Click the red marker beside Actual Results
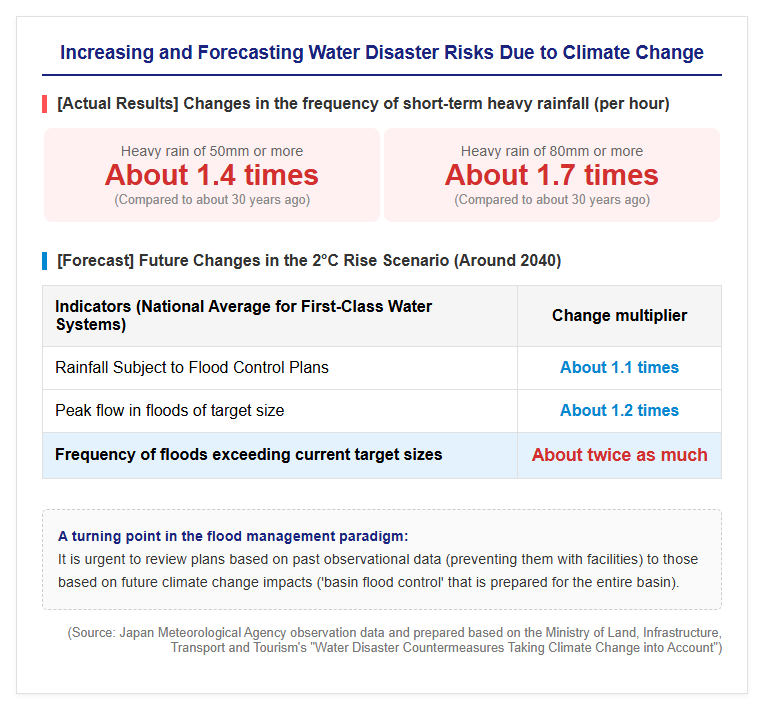 pos(45,104)
